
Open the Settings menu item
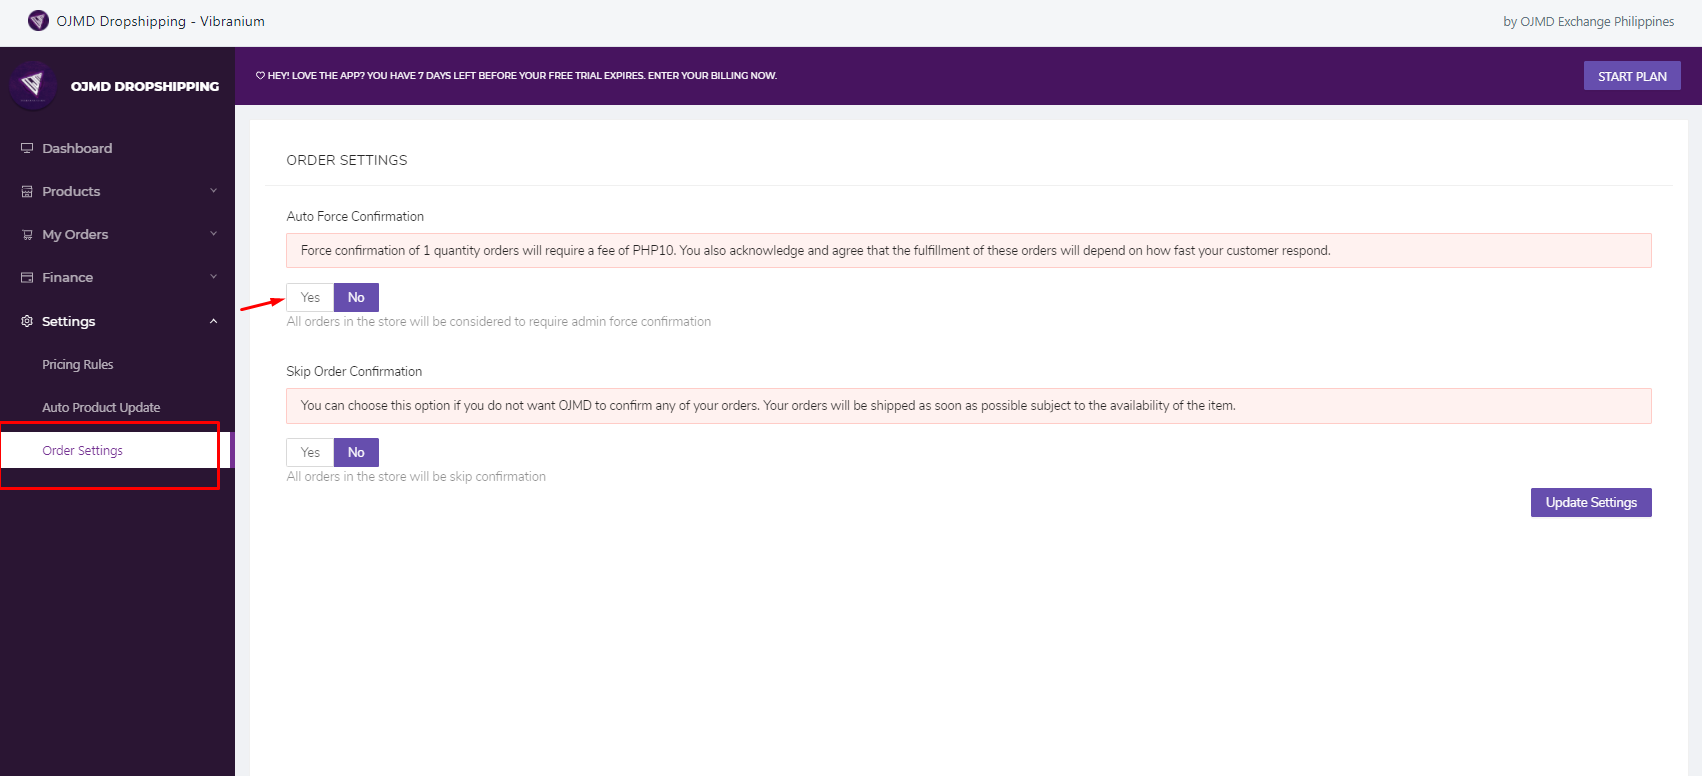click(x=117, y=321)
